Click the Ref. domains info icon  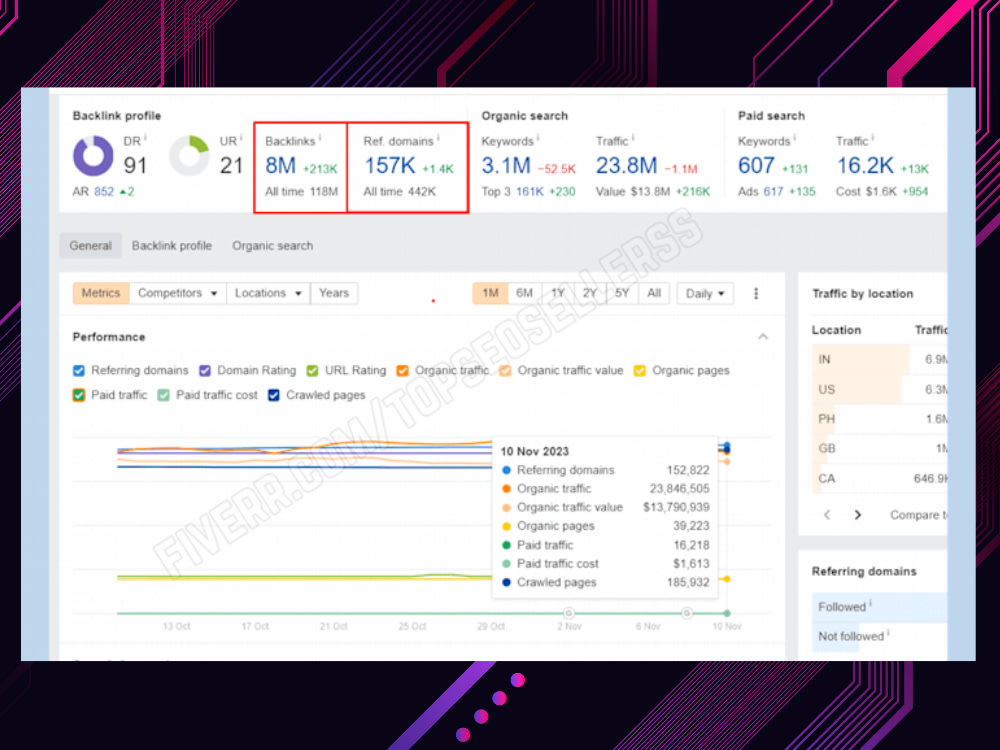(x=438, y=138)
